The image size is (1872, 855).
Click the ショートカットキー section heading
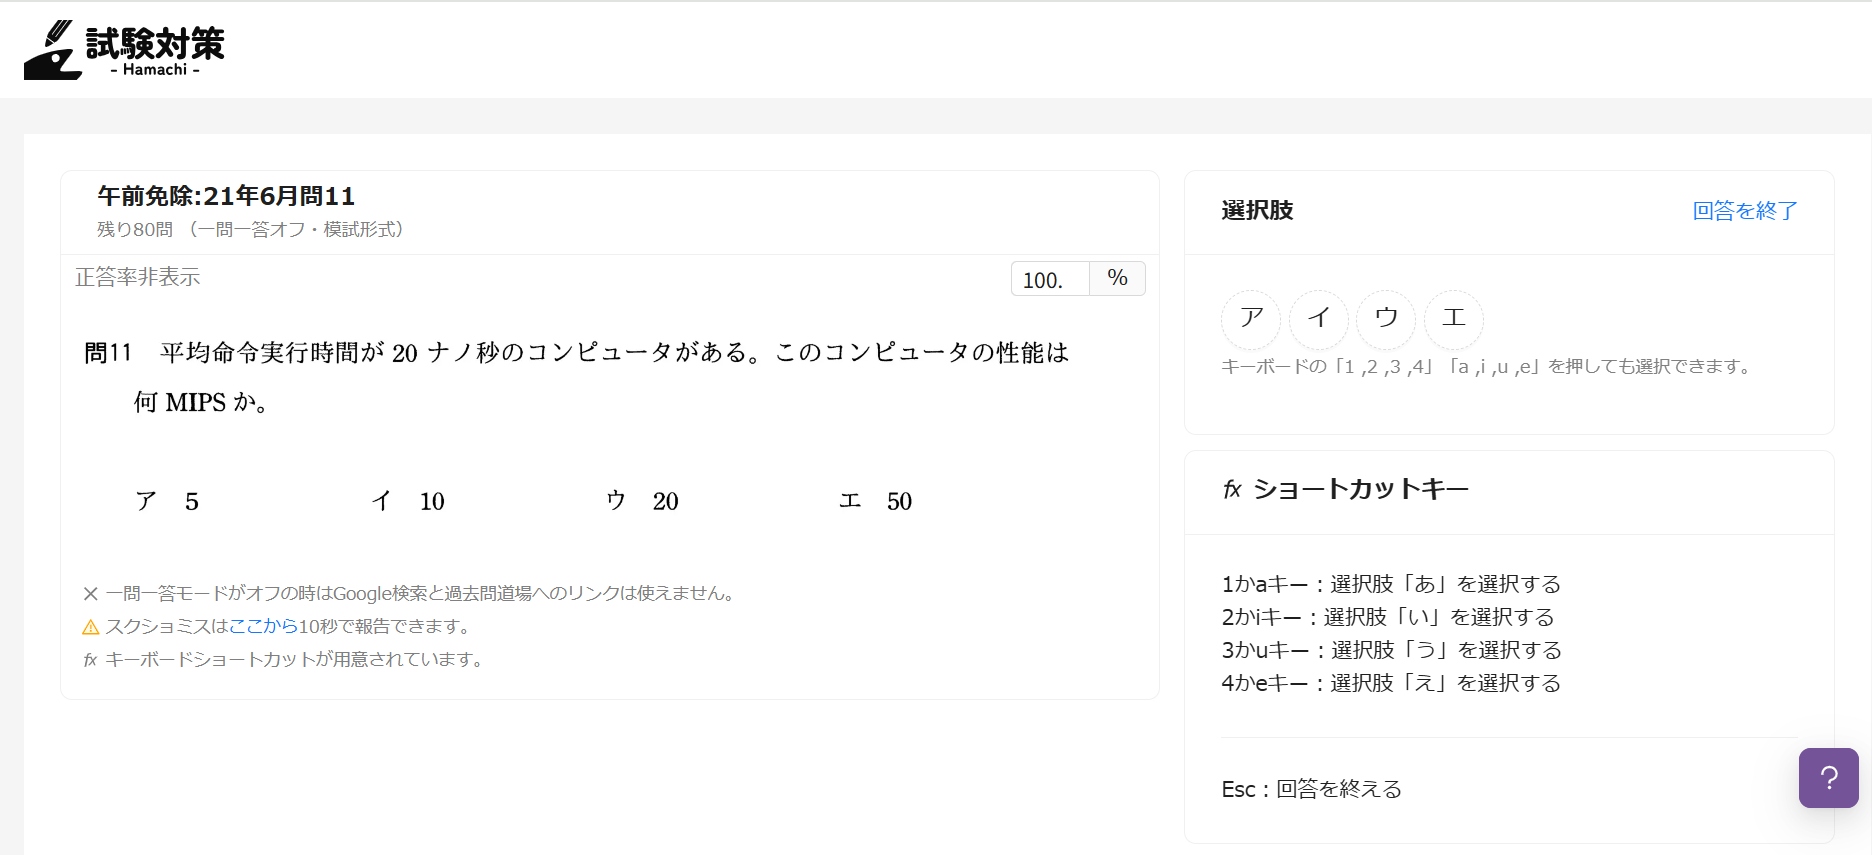1360,489
